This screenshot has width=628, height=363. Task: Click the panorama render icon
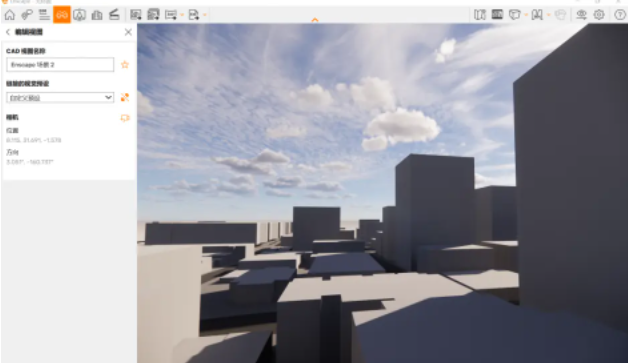coord(171,15)
